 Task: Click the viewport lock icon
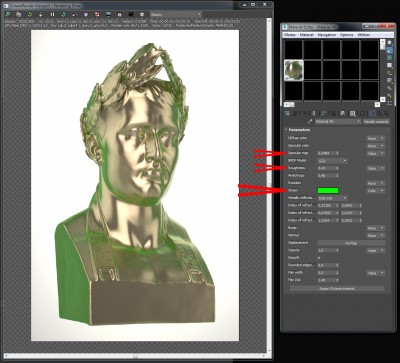pos(41,14)
